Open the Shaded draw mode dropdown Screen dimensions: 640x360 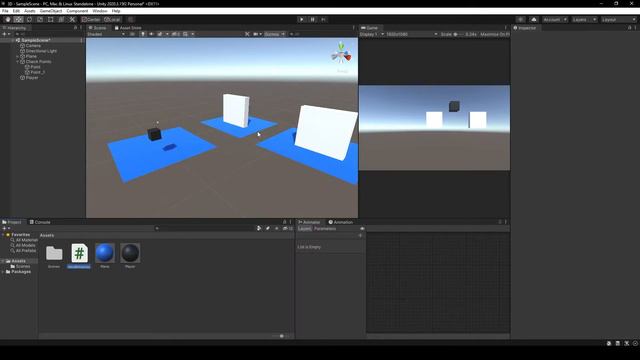point(106,34)
